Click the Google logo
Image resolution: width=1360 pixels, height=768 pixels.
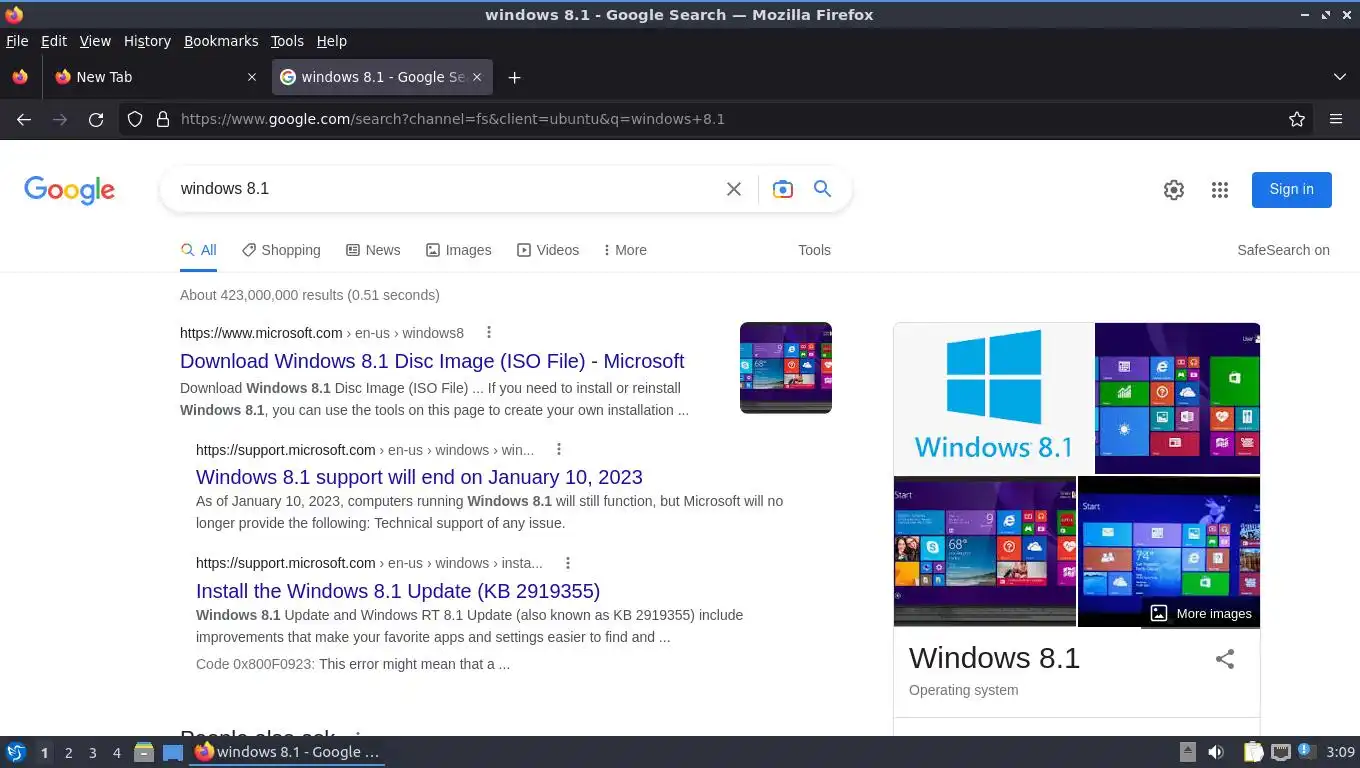[70, 190]
